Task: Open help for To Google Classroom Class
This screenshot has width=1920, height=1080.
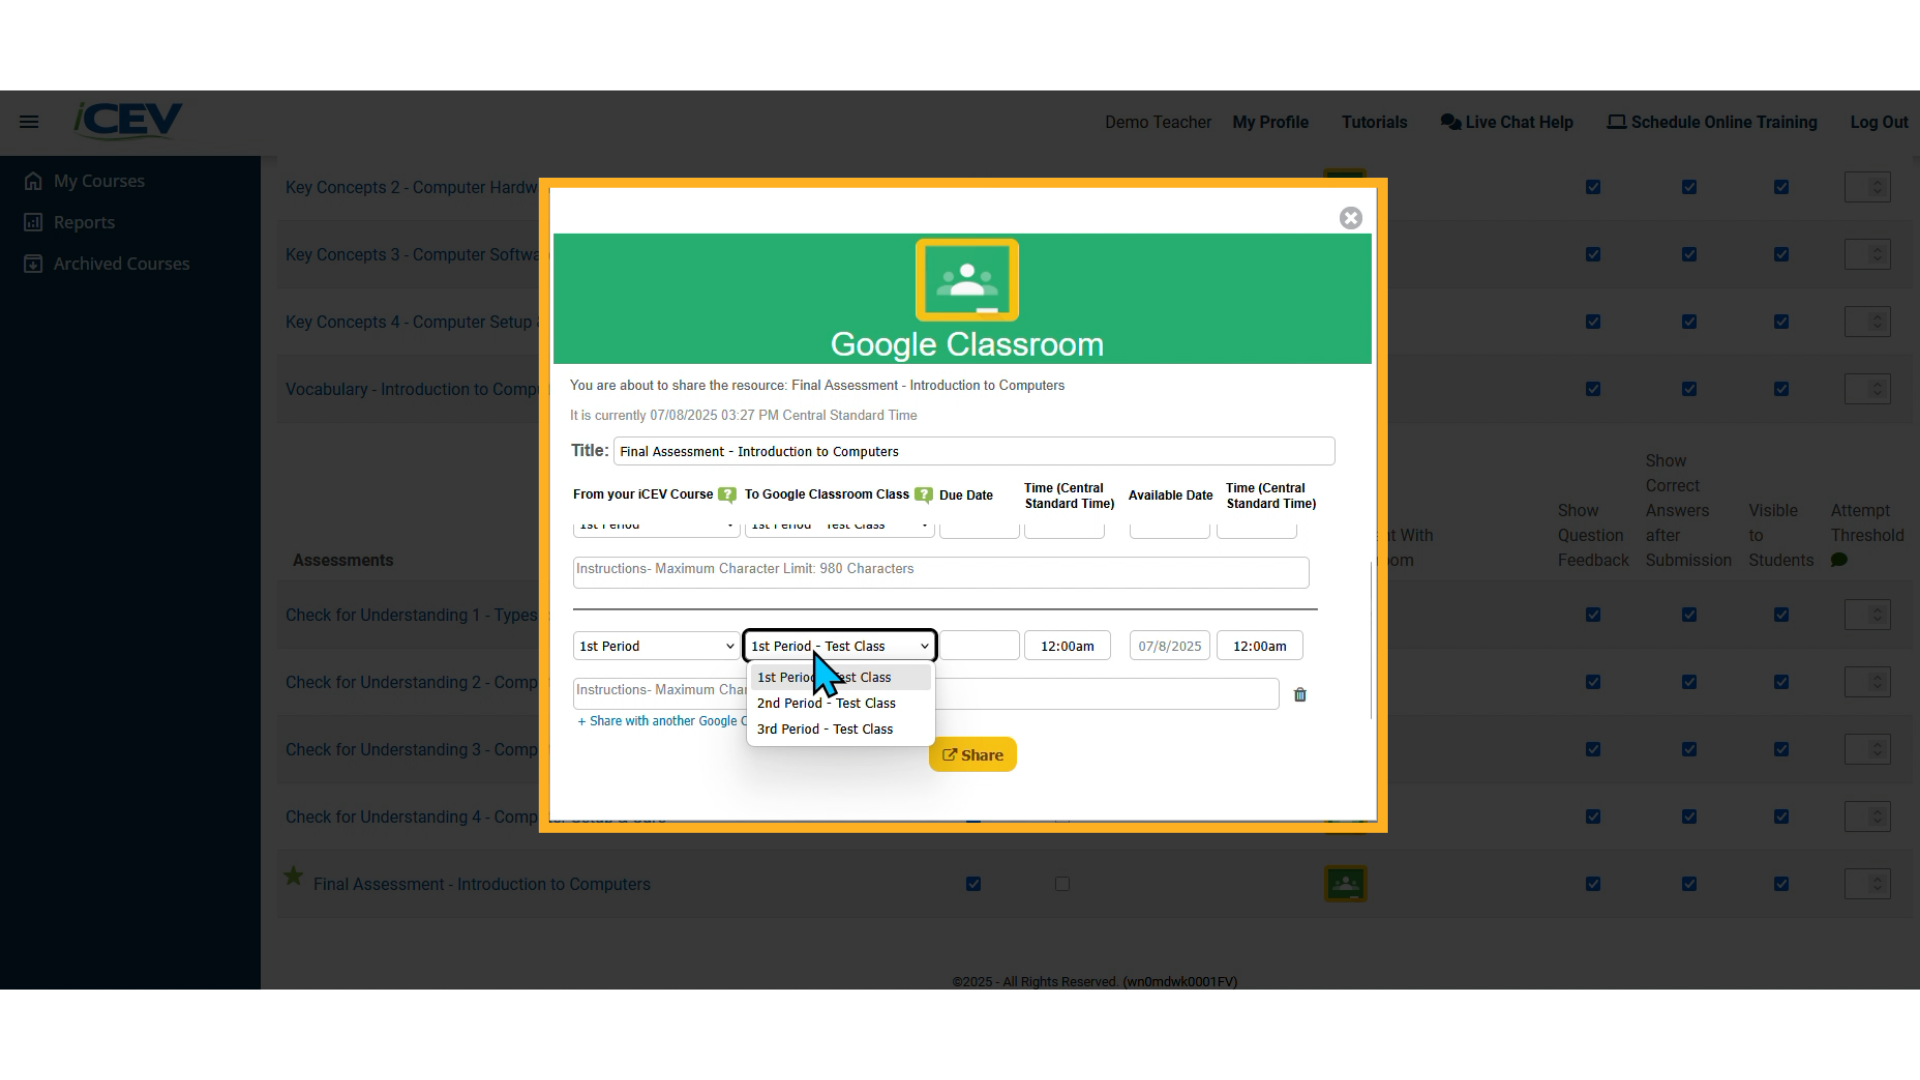Action: (x=924, y=495)
